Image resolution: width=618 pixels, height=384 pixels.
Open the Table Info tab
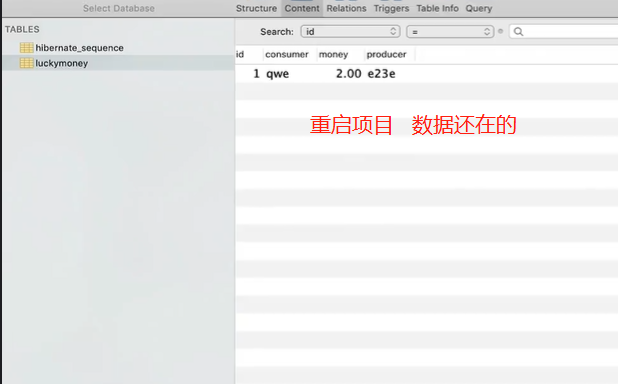437,8
